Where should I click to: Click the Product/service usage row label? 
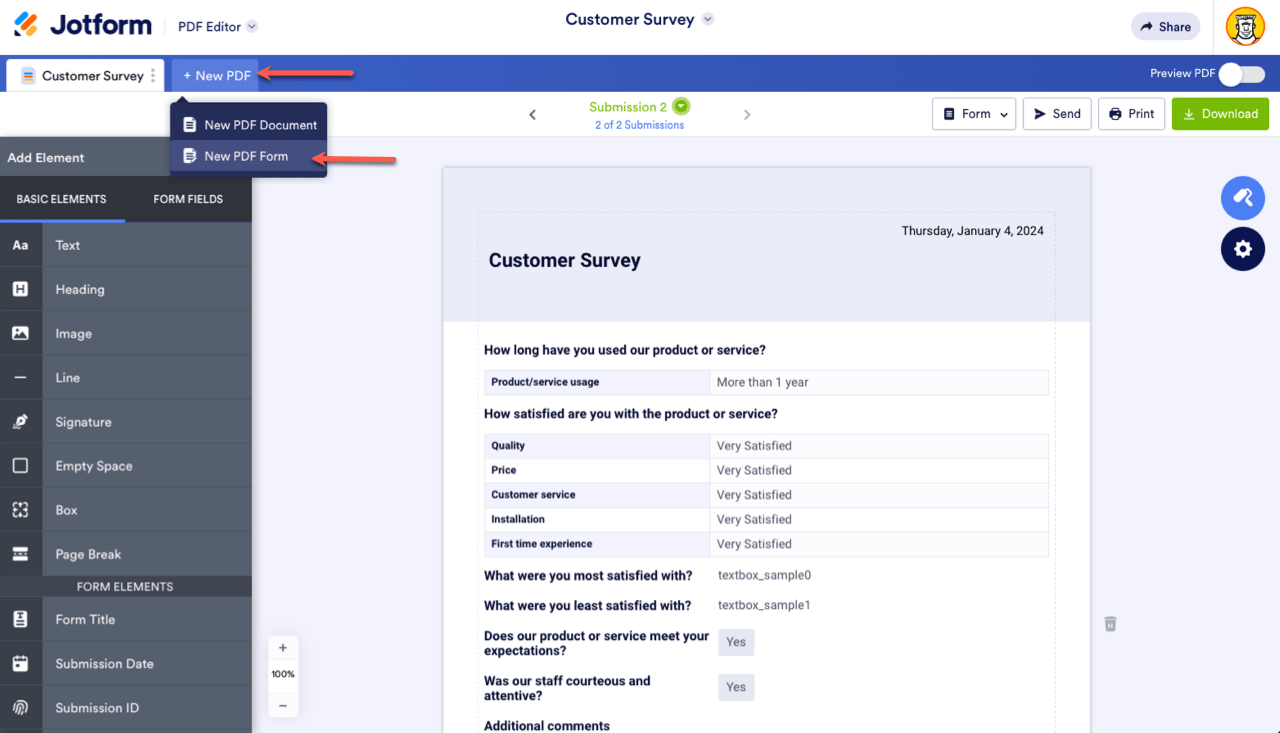click(x=597, y=382)
